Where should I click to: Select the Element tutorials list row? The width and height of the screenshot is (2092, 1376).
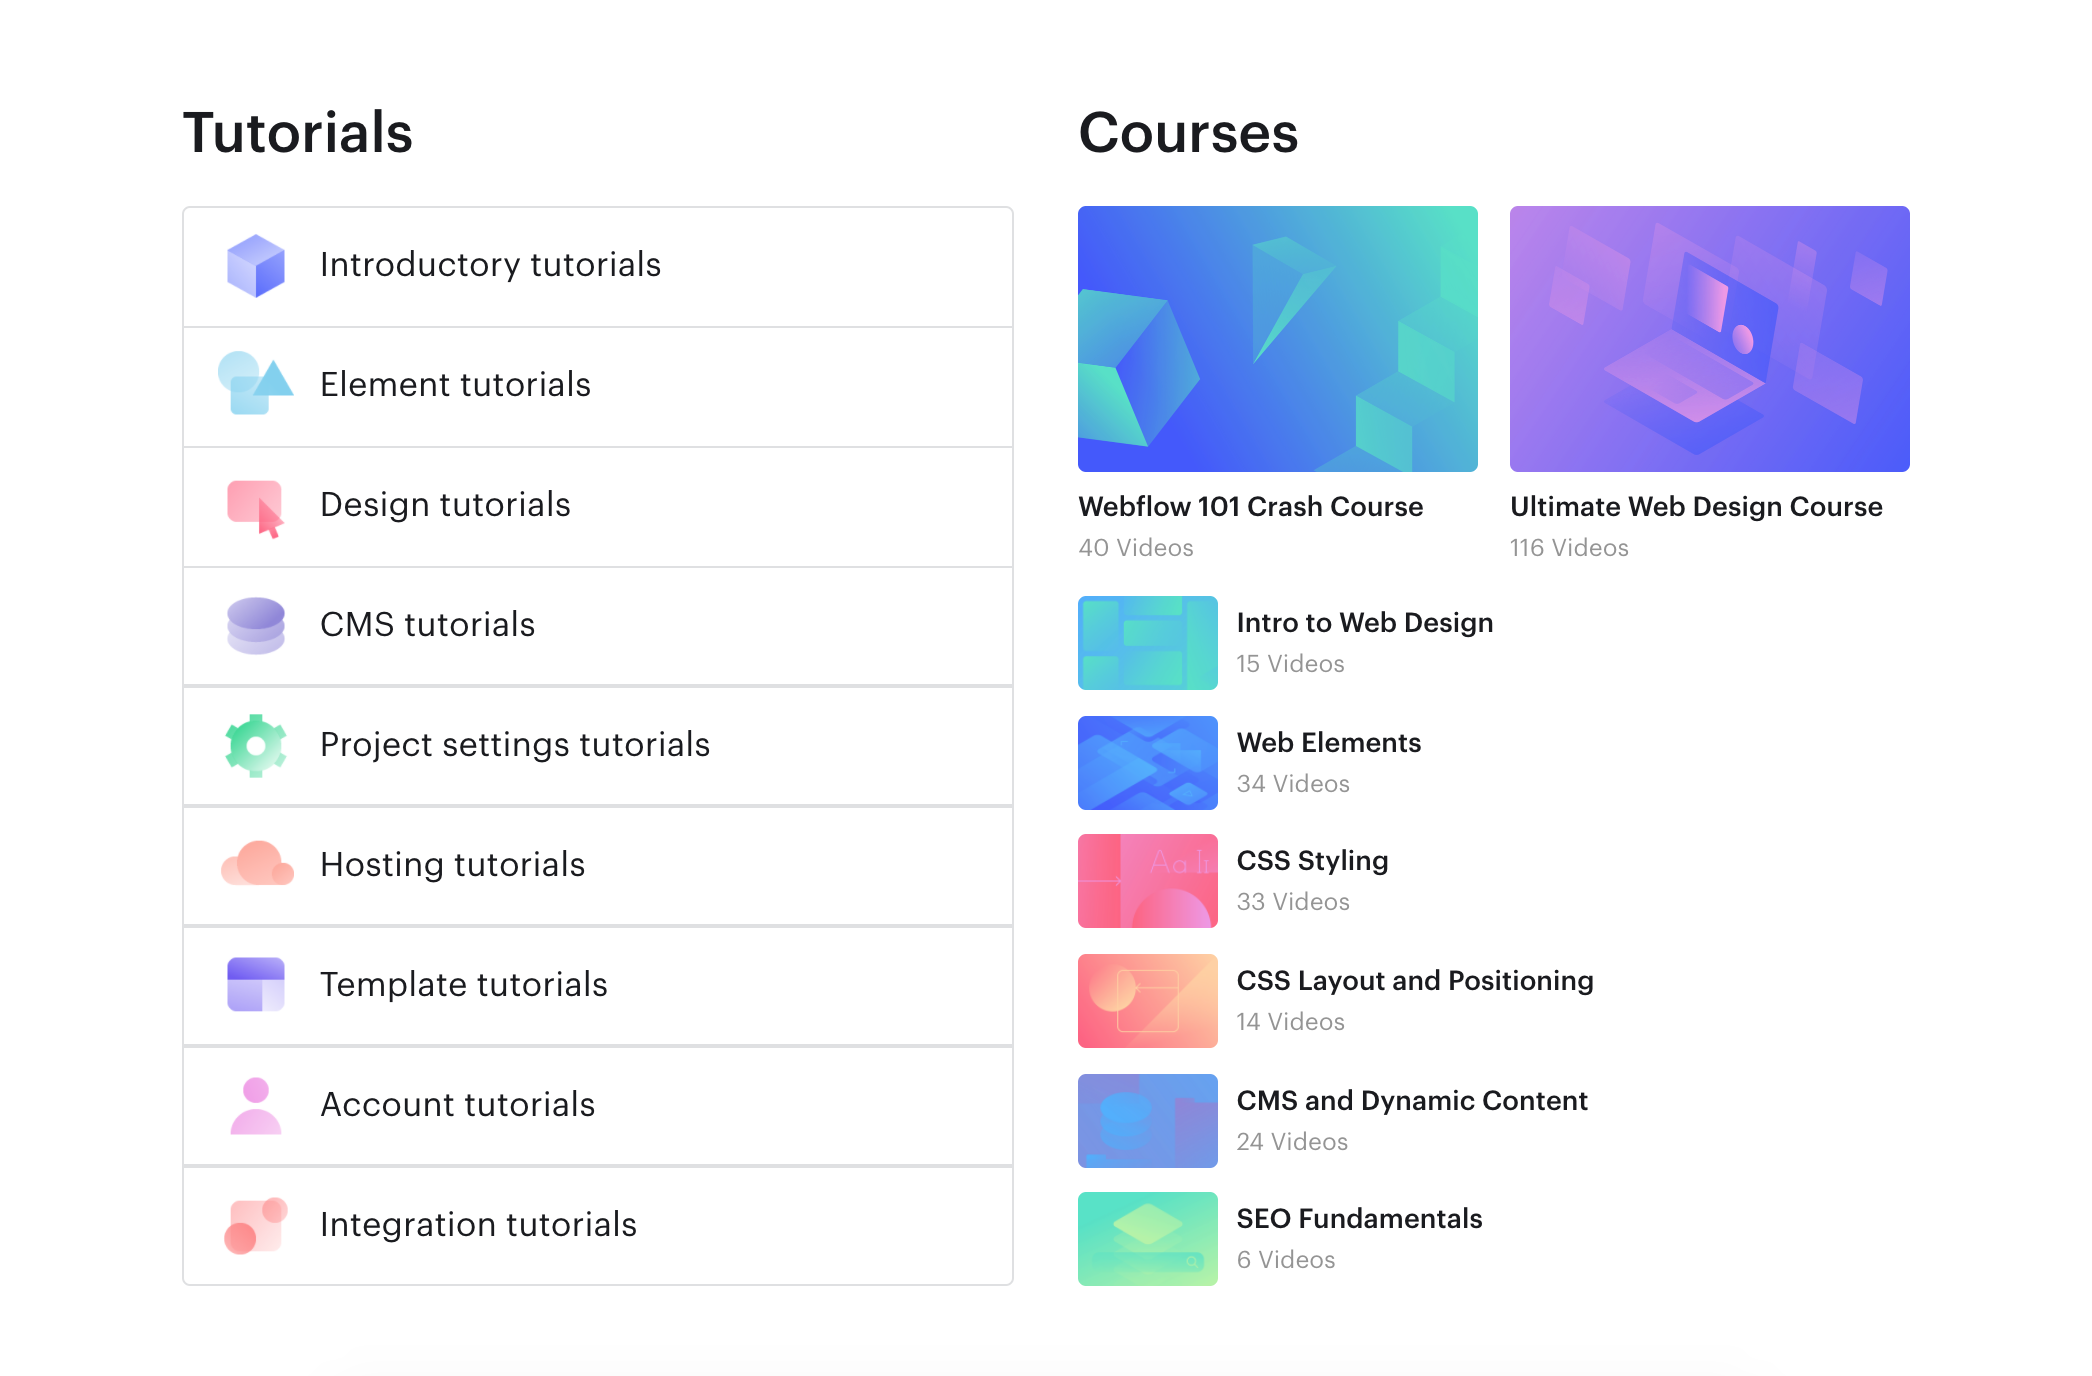click(x=597, y=385)
